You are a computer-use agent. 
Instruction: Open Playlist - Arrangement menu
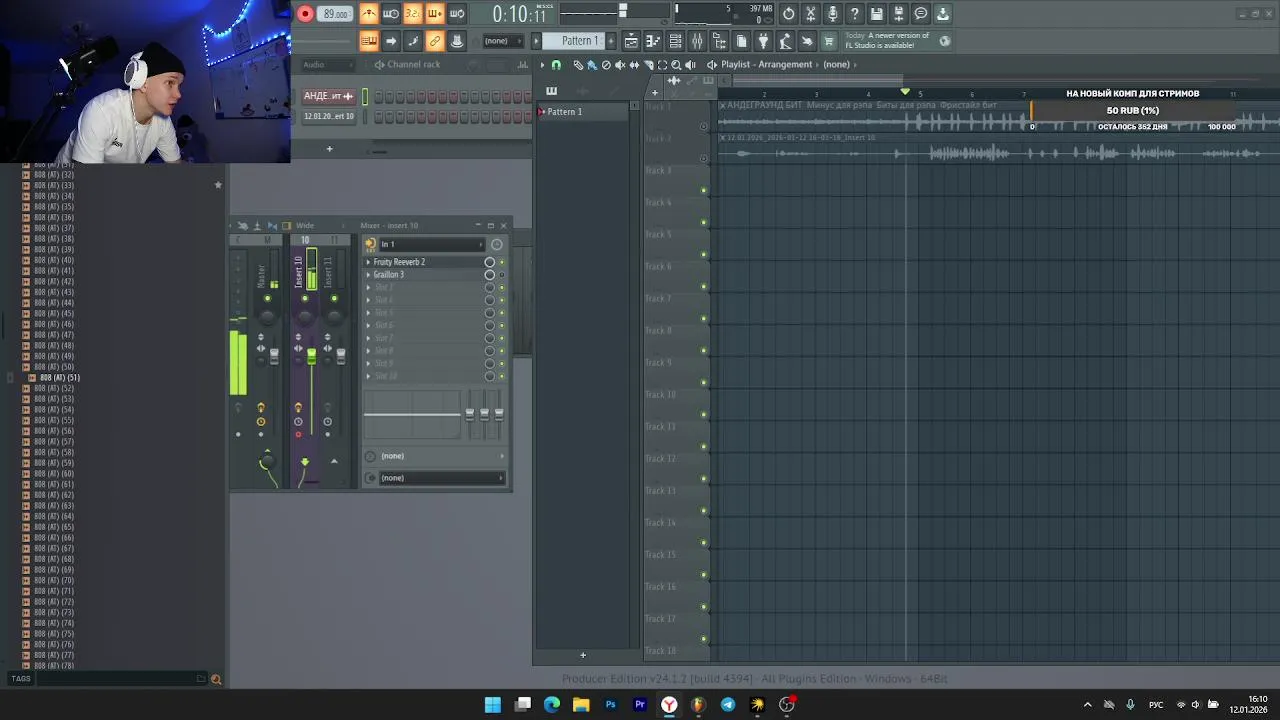(x=766, y=65)
